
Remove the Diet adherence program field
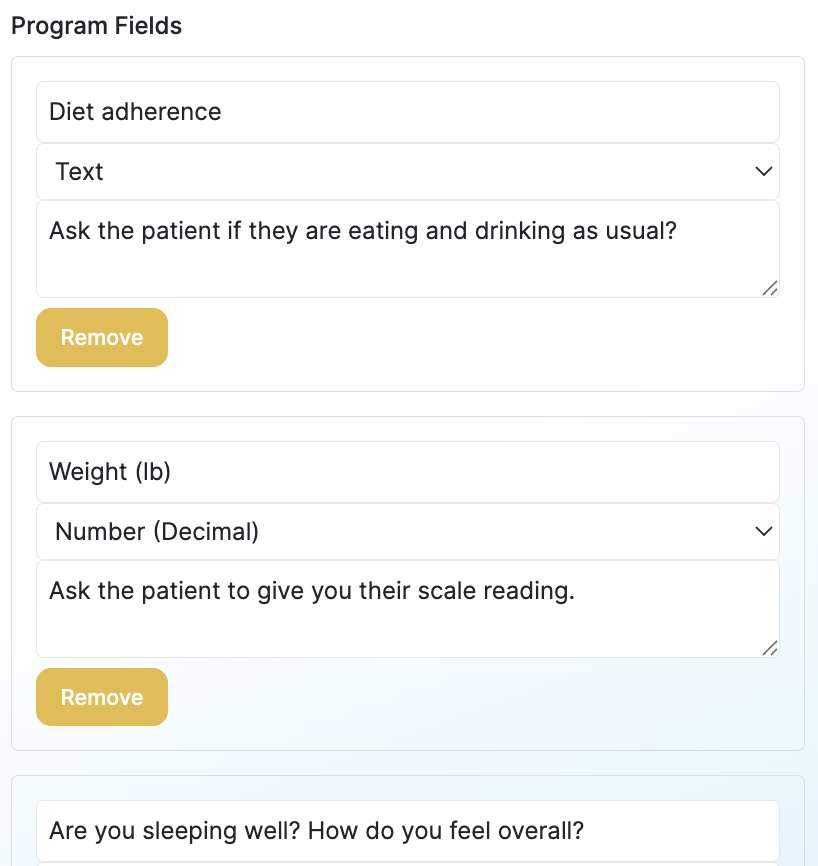pyautogui.click(x=102, y=338)
